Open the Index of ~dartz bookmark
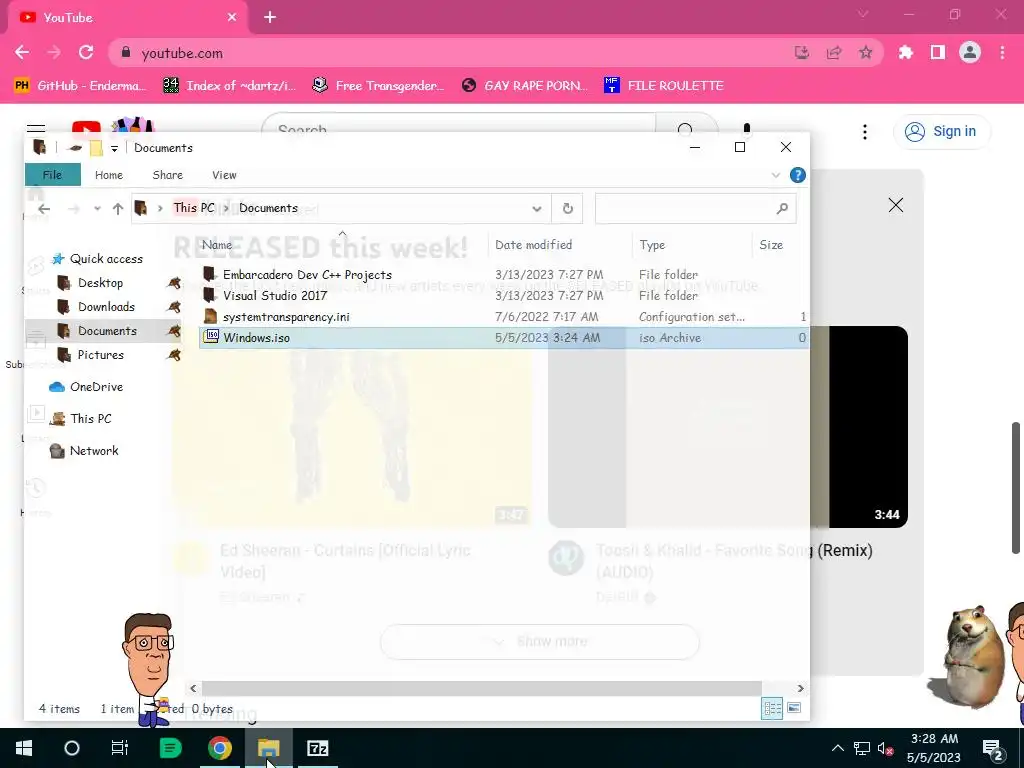This screenshot has height=768, width=1024. [x=229, y=86]
